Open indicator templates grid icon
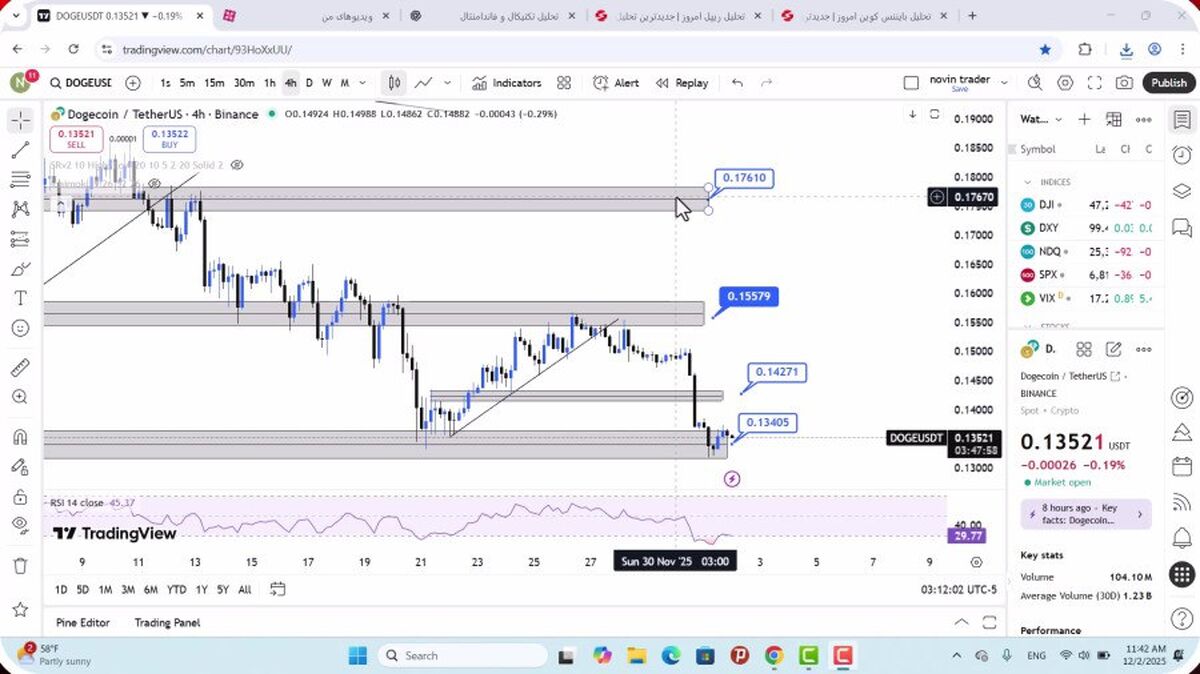 [564, 83]
